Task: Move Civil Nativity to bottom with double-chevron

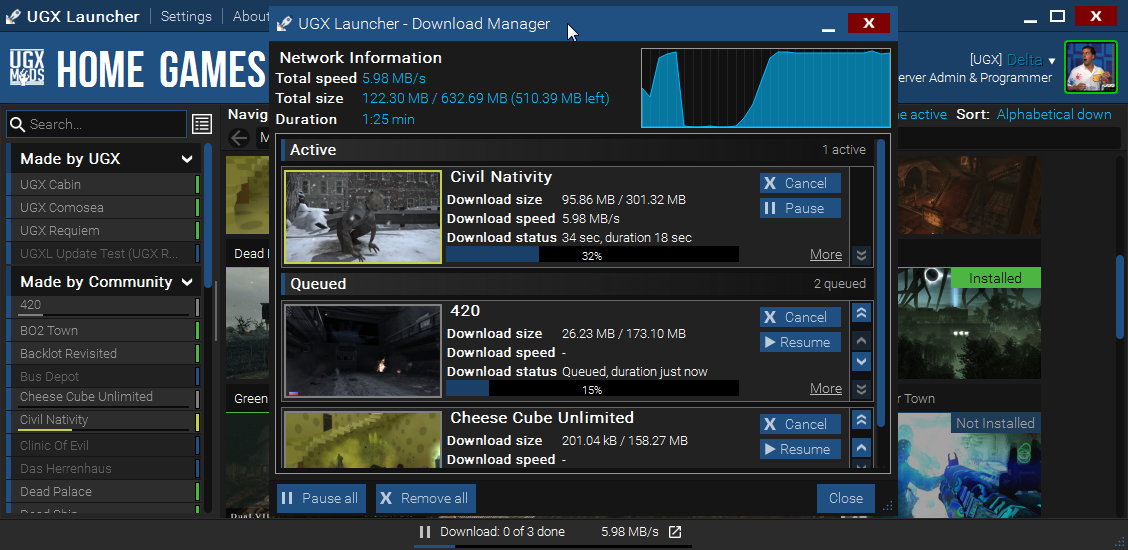Action: (861, 255)
